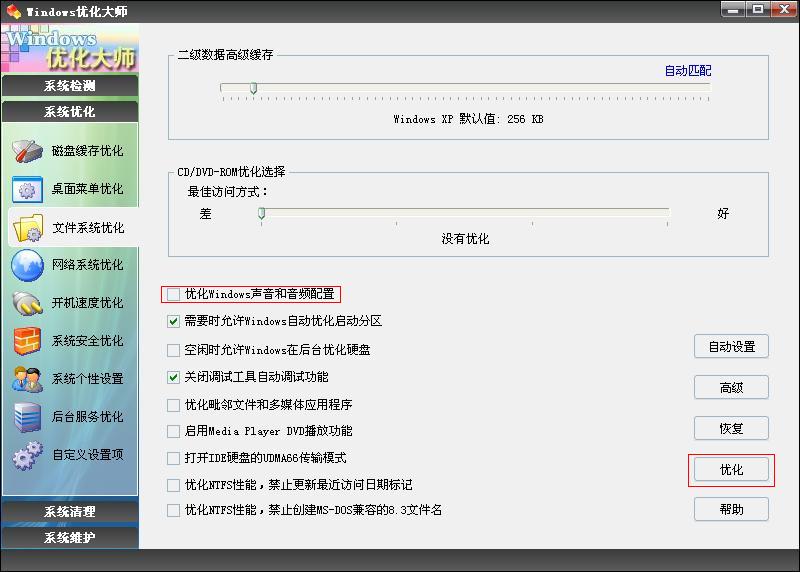Select 网络系统优化 text entry

click(87, 265)
